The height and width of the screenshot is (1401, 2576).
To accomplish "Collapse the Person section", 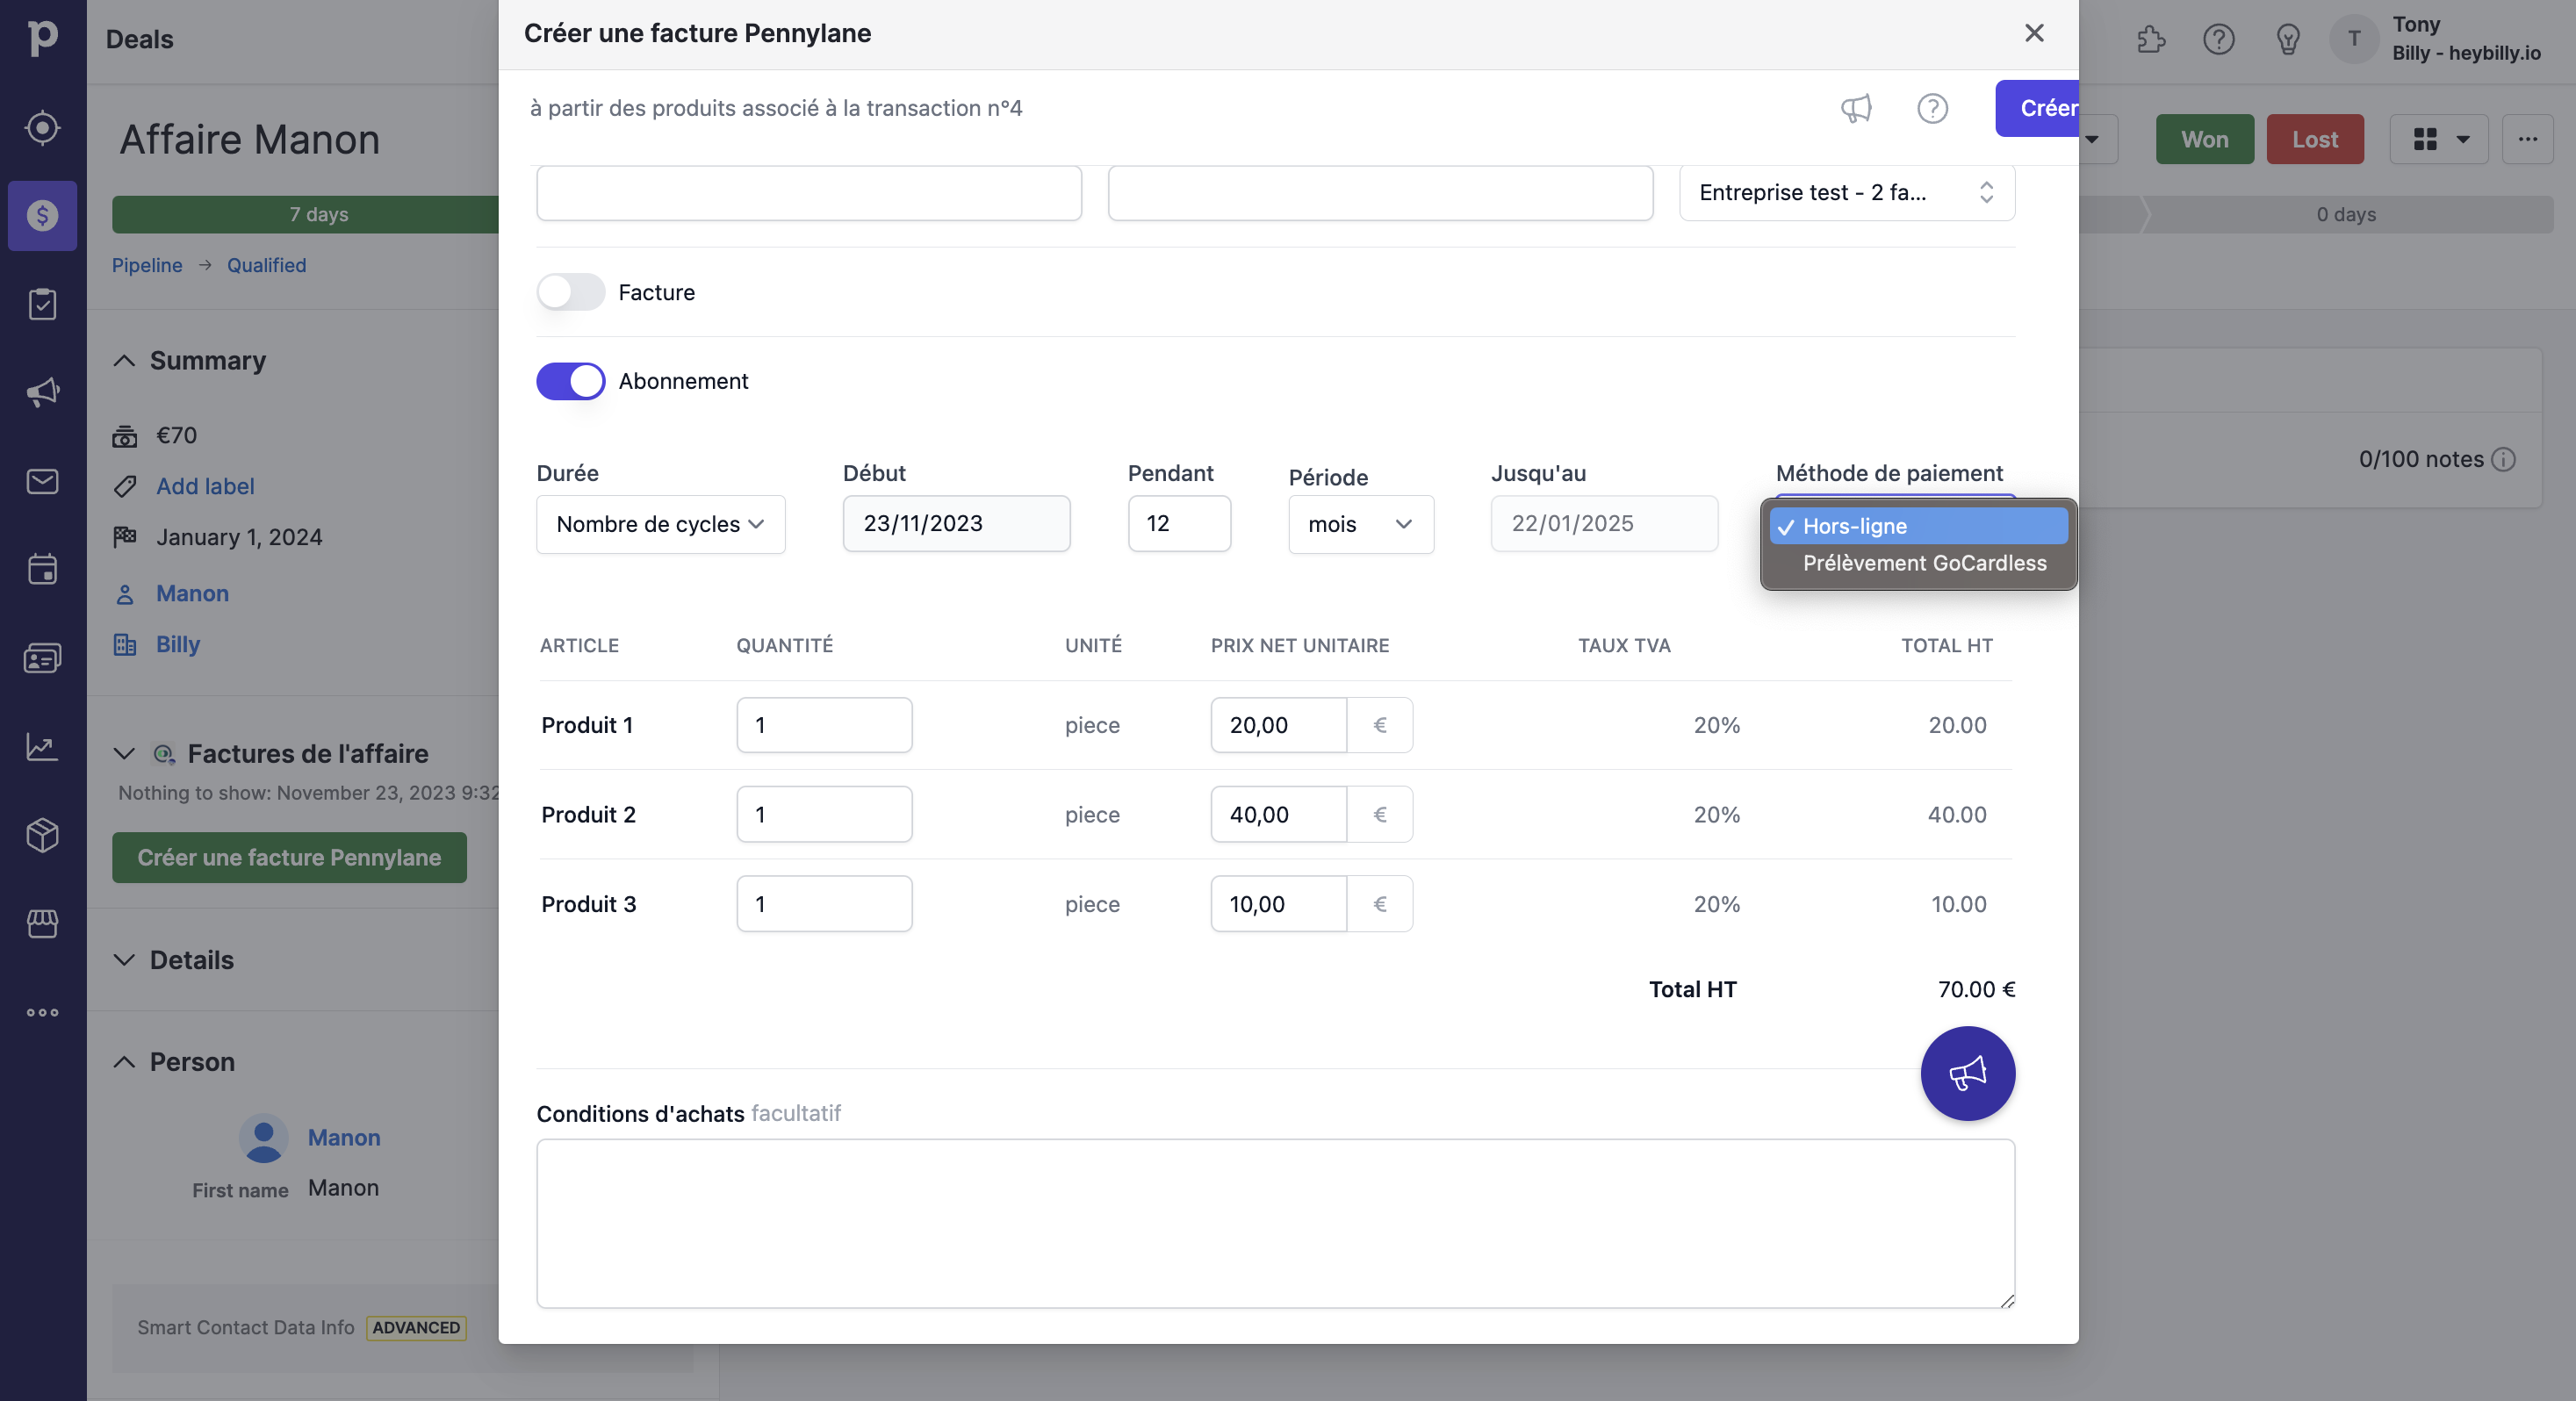I will 124,1062.
